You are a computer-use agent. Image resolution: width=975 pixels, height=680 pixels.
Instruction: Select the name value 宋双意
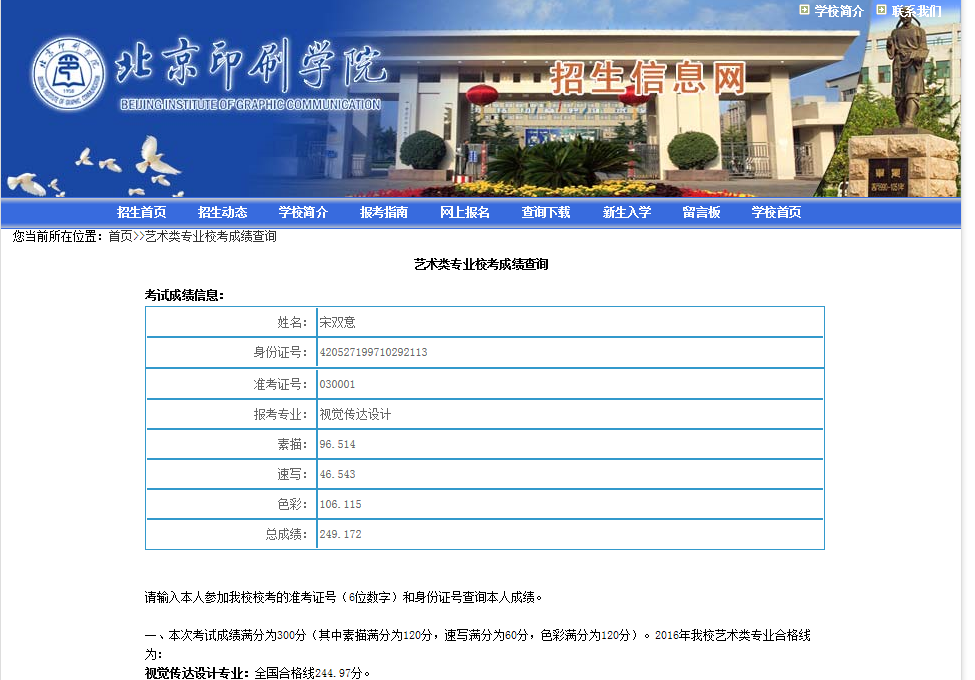pos(337,322)
